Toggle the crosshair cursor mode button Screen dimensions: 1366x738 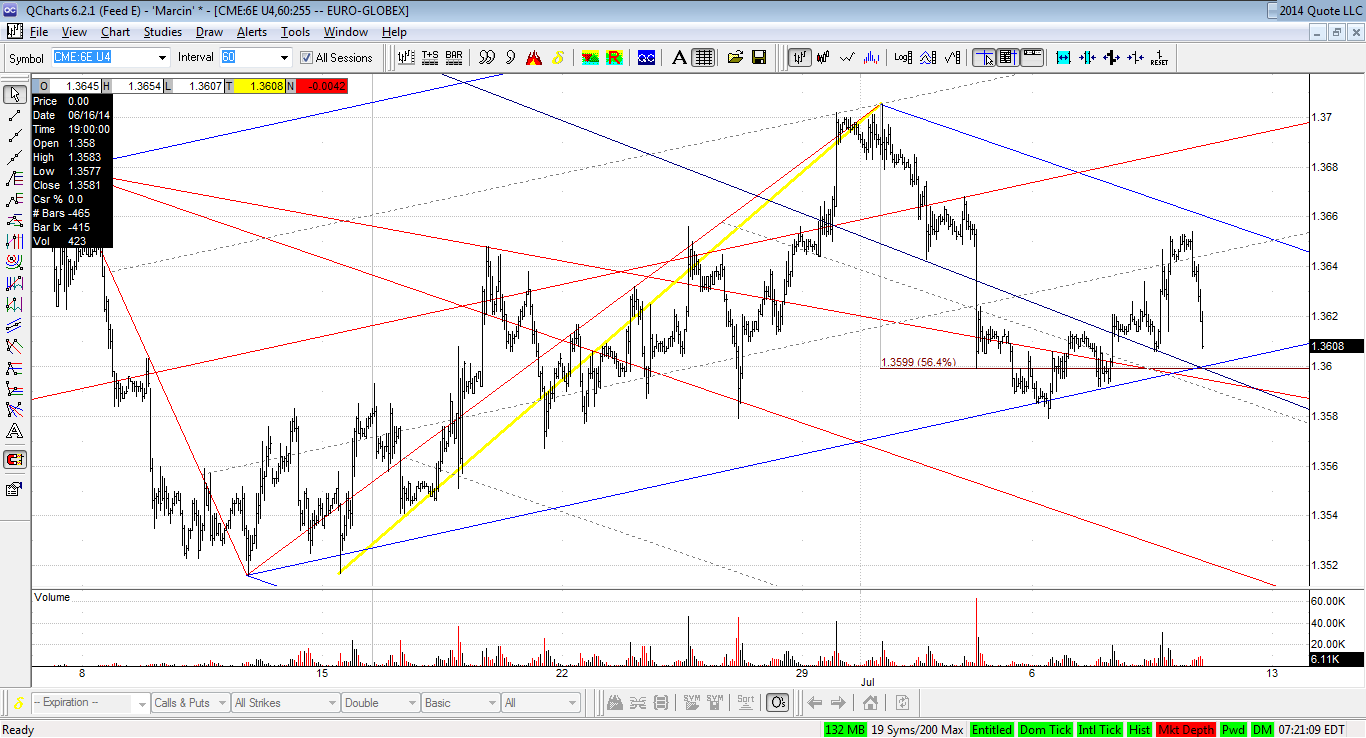point(984,57)
